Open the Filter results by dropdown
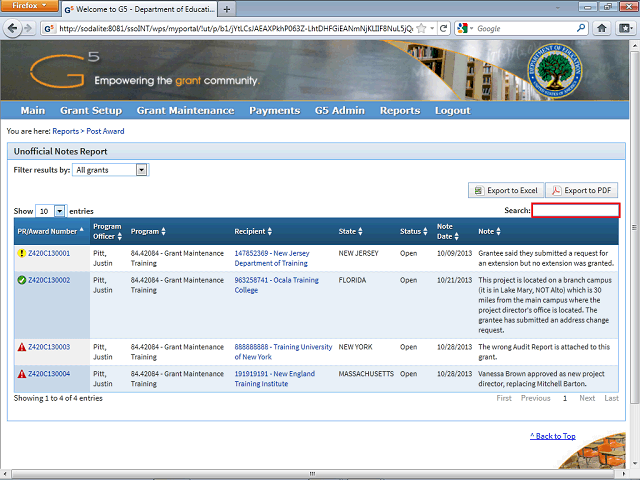This screenshot has width=640, height=480. tap(110, 170)
